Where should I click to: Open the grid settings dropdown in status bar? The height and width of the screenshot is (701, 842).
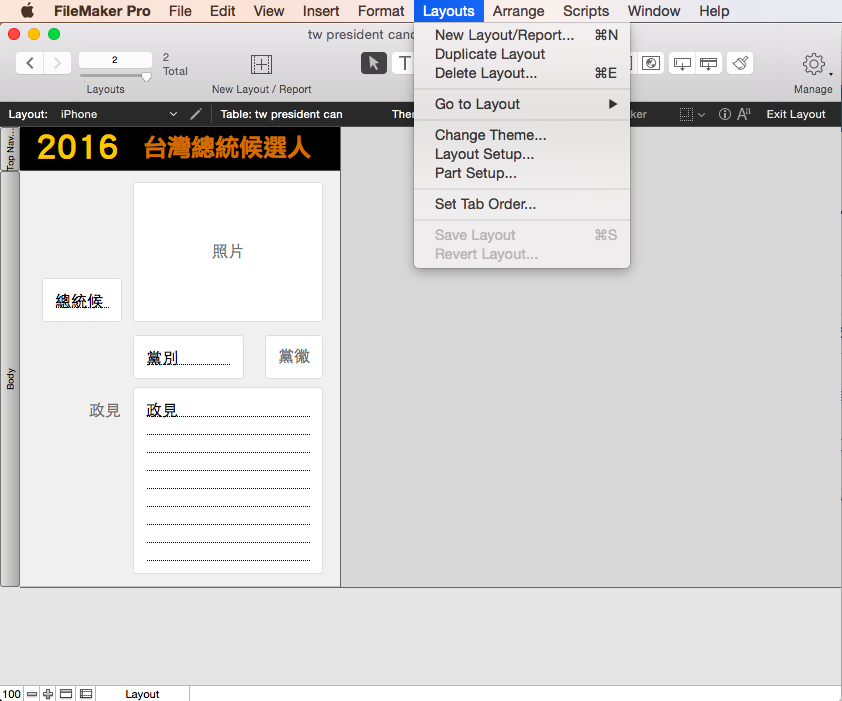click(690, 114)
